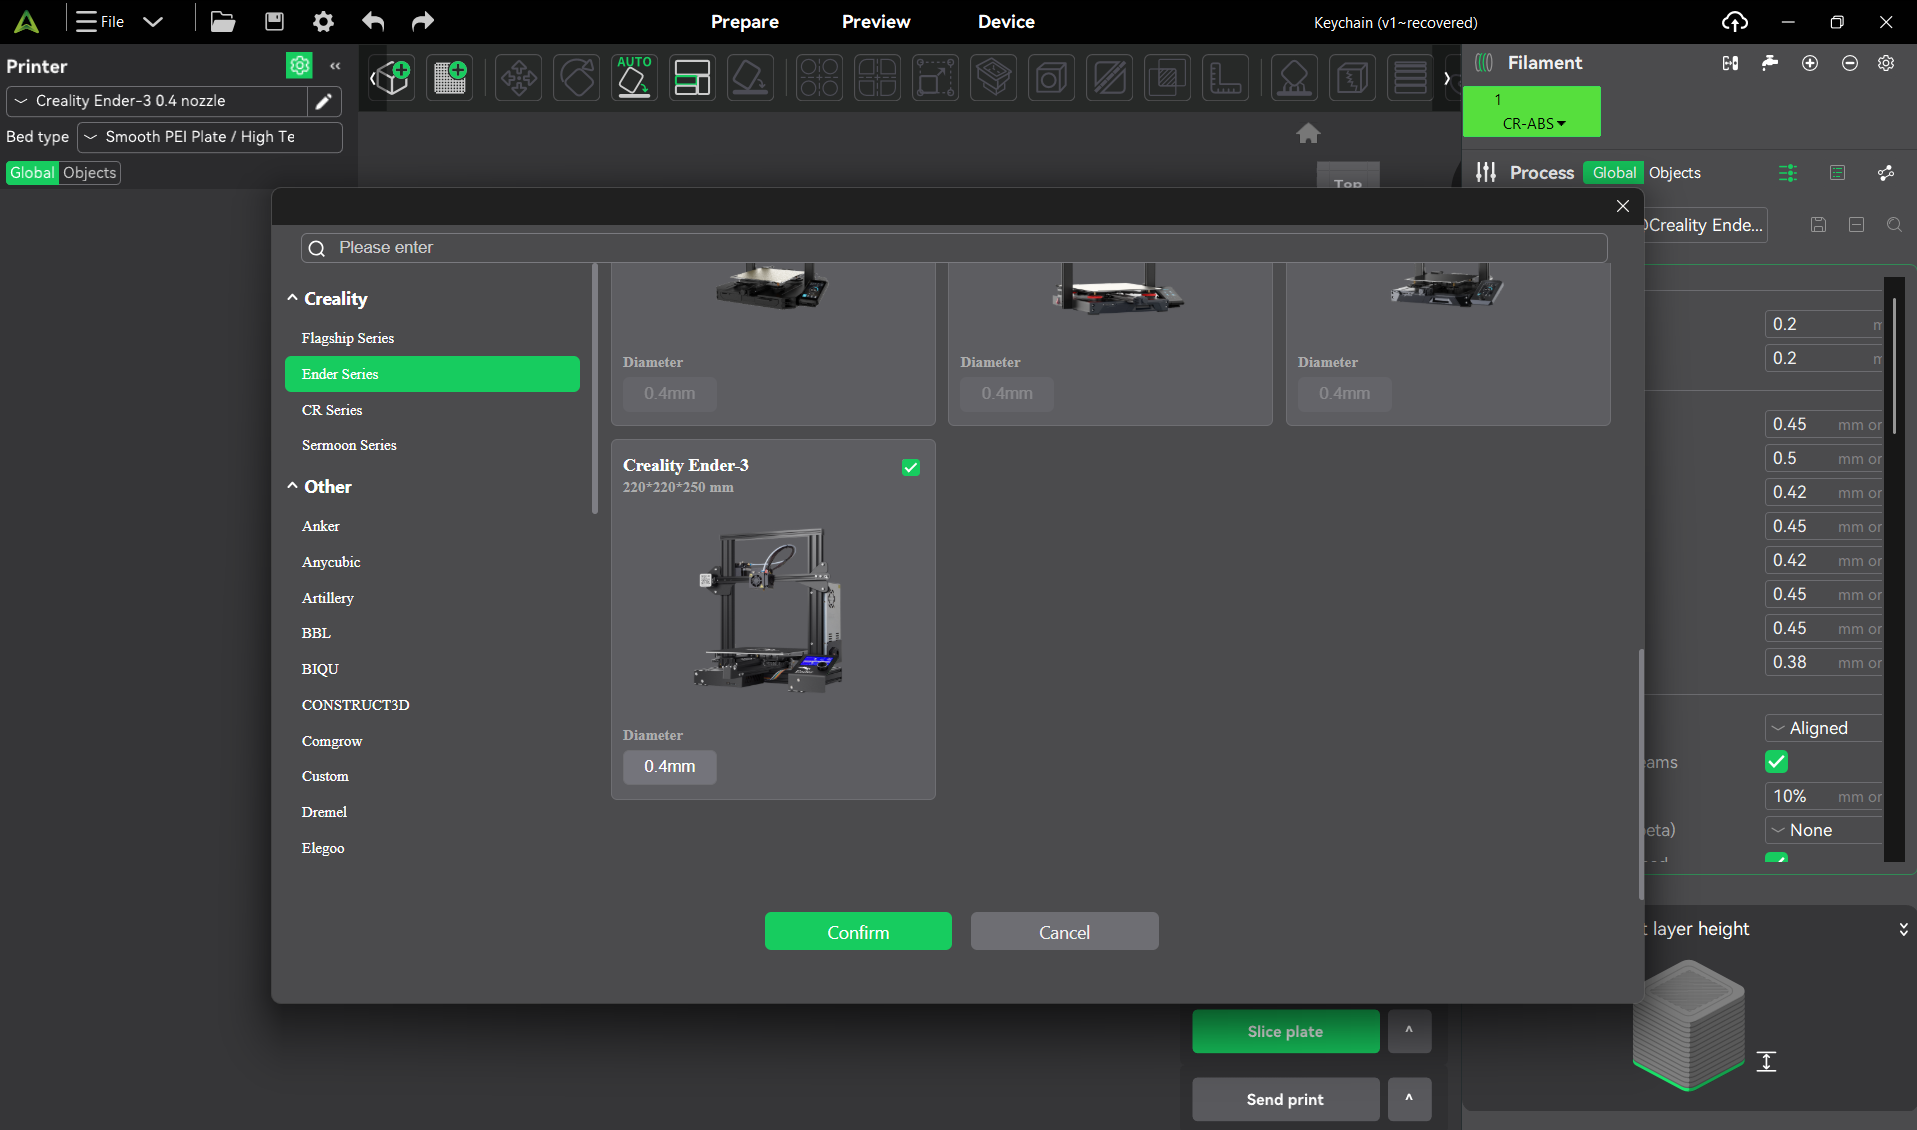This screenshot has height=1130, width=1917.
Task: Click the green filament 1 color swatch
Action: (x=1532, y=111)
